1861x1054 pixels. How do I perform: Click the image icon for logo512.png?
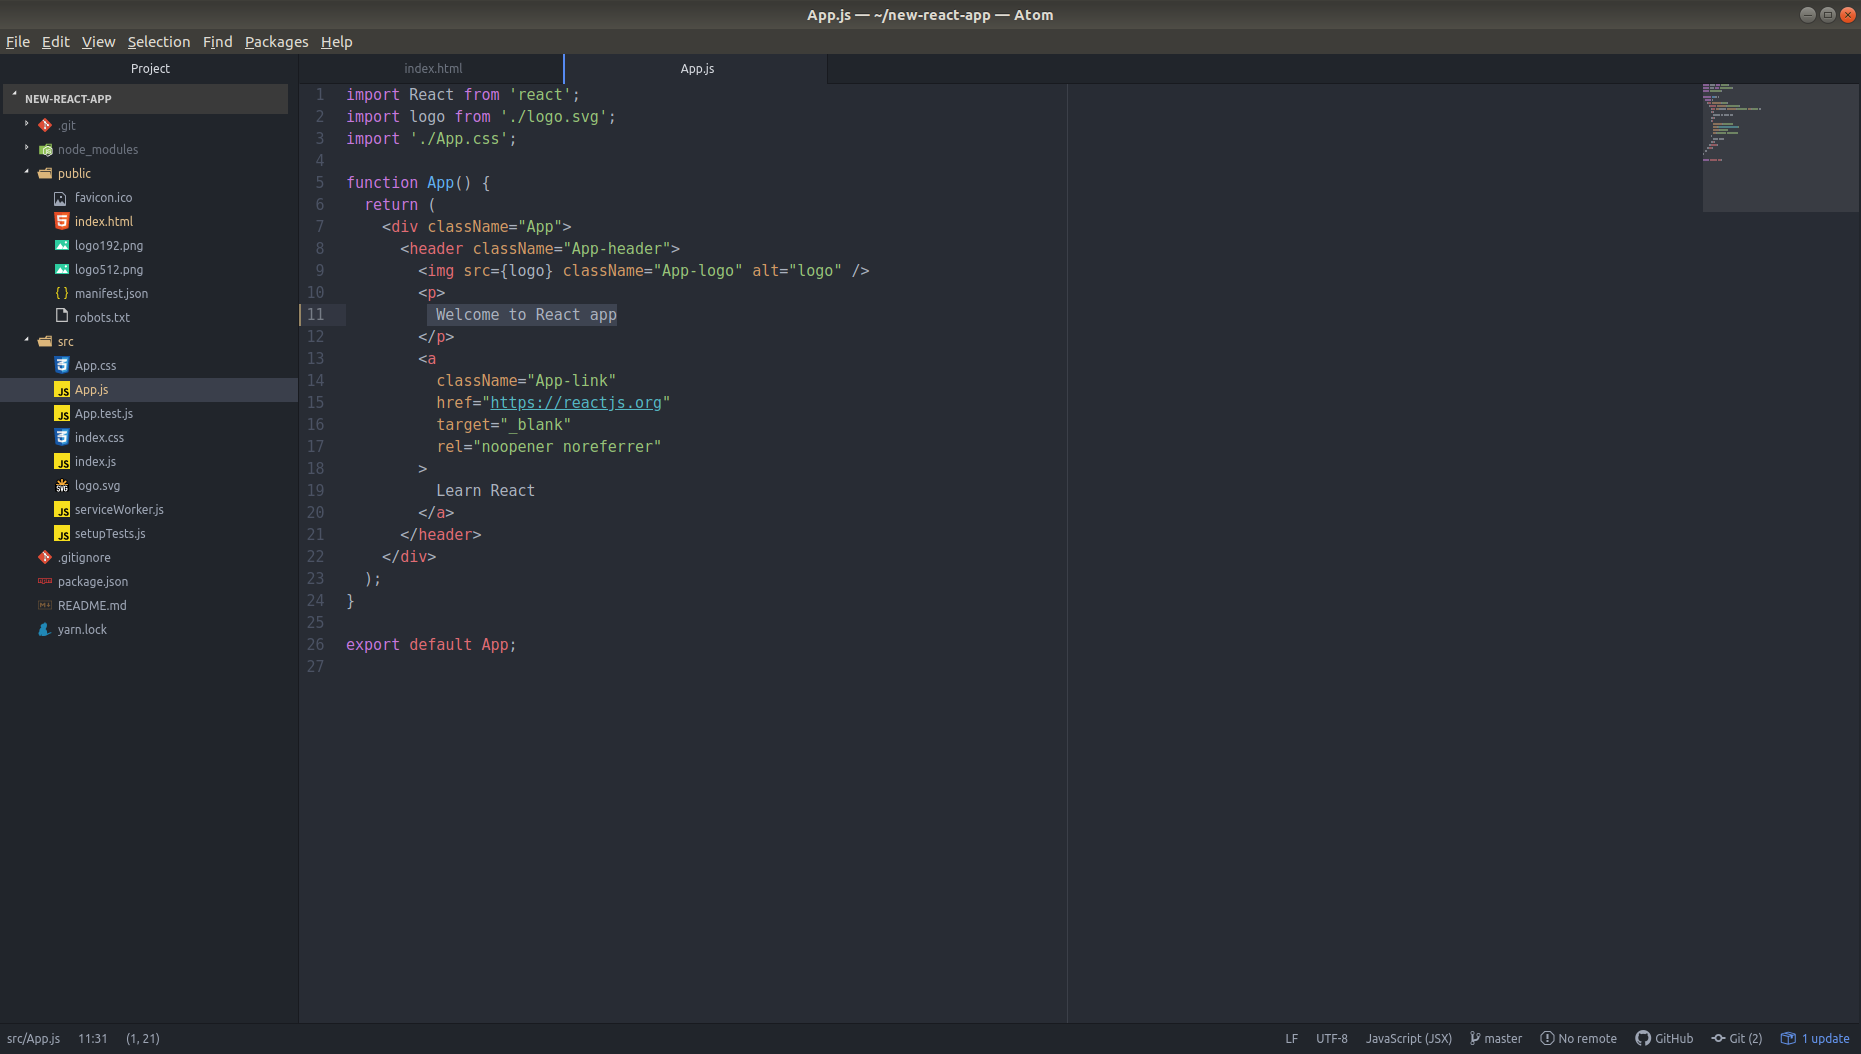pyautogui.click(x=61, y=269)
